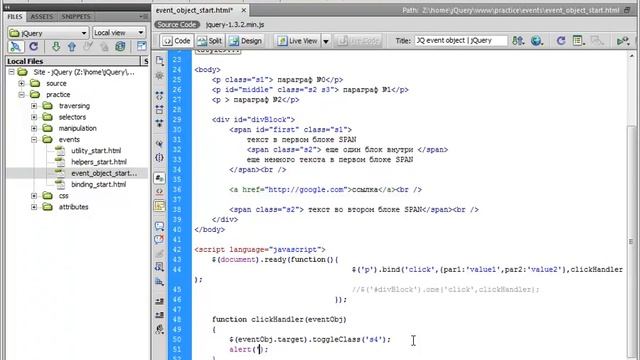Click the Remove comment icon
The image size is (640, 360).
click(x=160, y=239)
